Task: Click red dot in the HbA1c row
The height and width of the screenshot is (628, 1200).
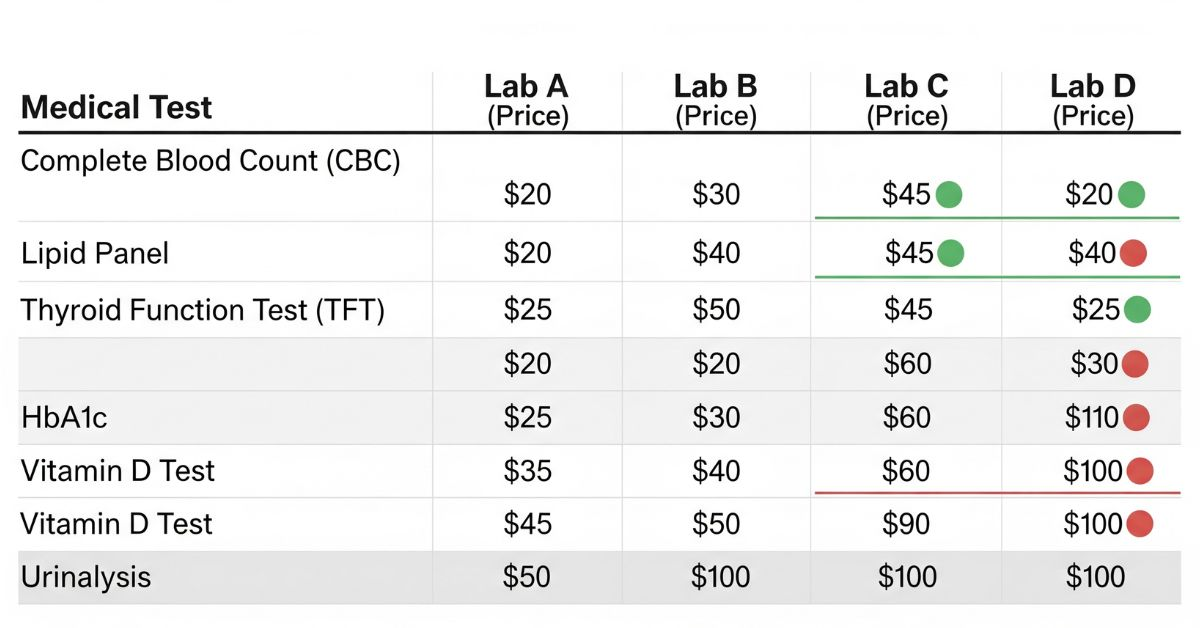Action: (x=1136, y=417)
